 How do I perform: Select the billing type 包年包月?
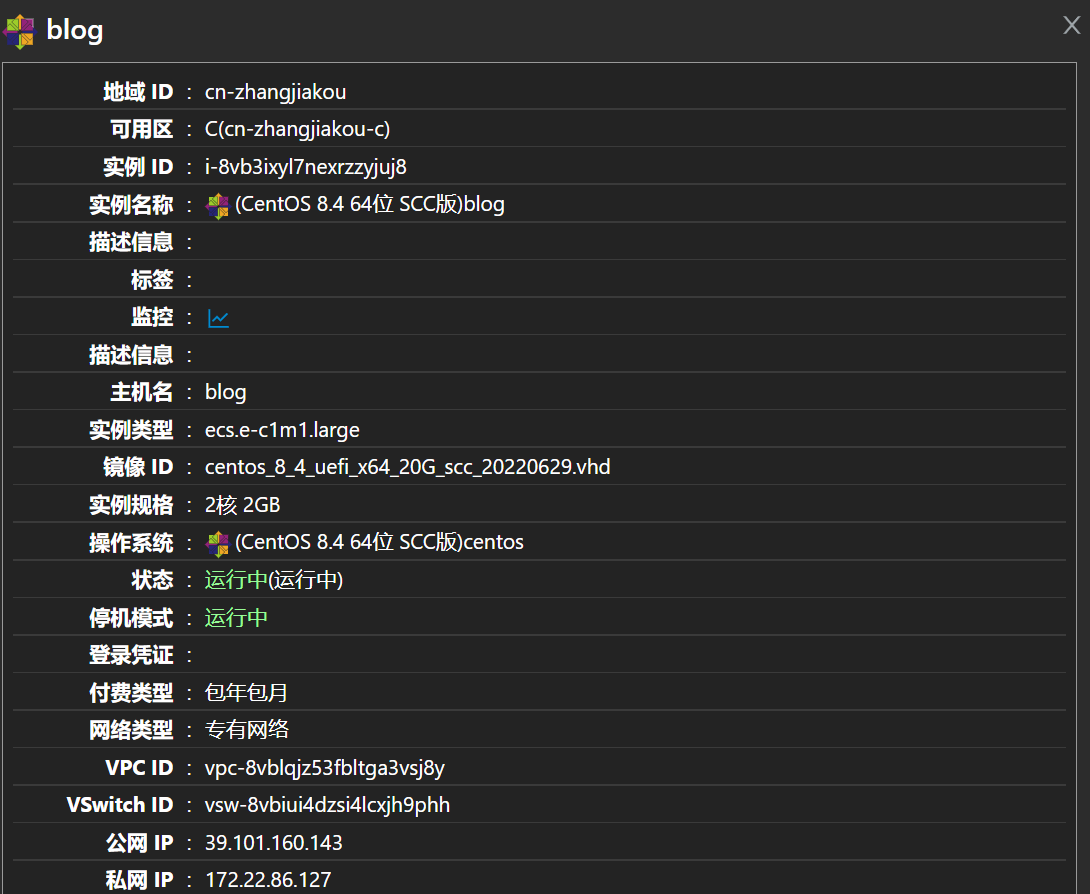point(246,693)
